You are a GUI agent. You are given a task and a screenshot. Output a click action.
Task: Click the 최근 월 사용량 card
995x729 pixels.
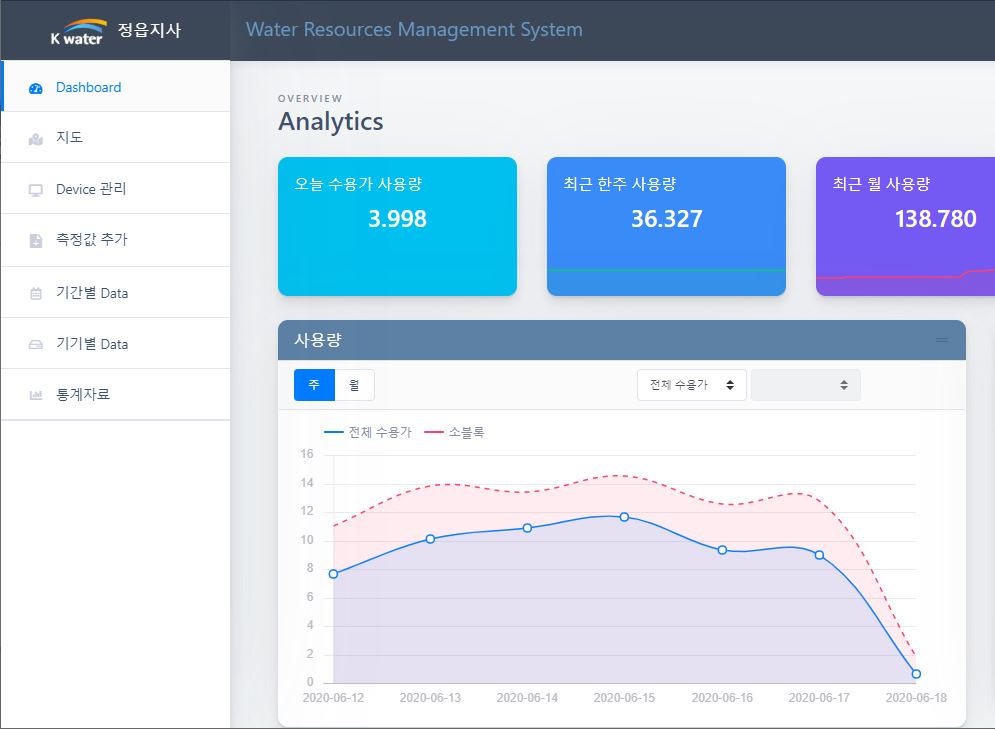[x=906, y=226]
